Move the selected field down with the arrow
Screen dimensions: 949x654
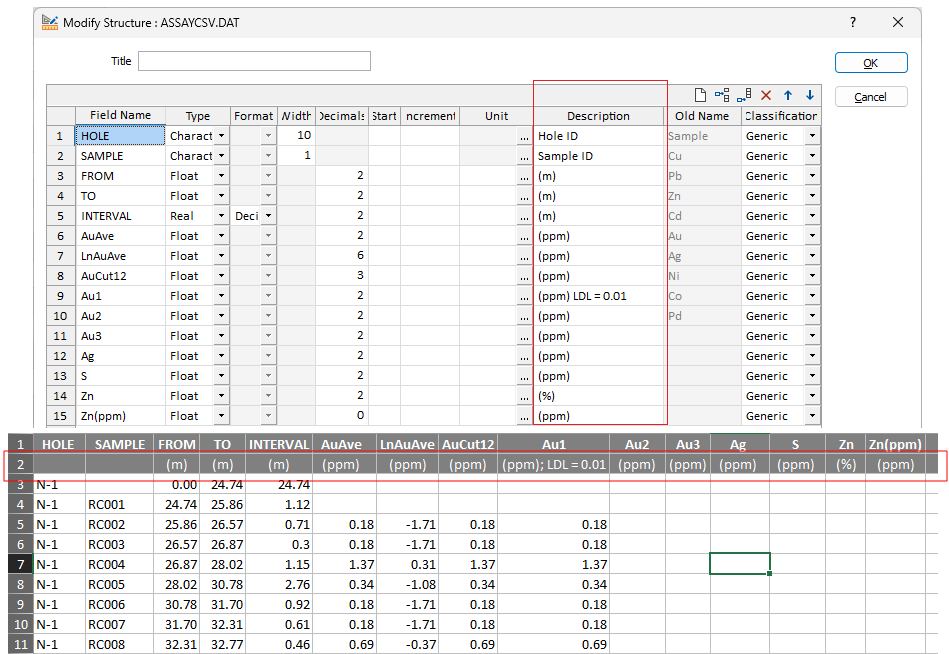[810, 95]
